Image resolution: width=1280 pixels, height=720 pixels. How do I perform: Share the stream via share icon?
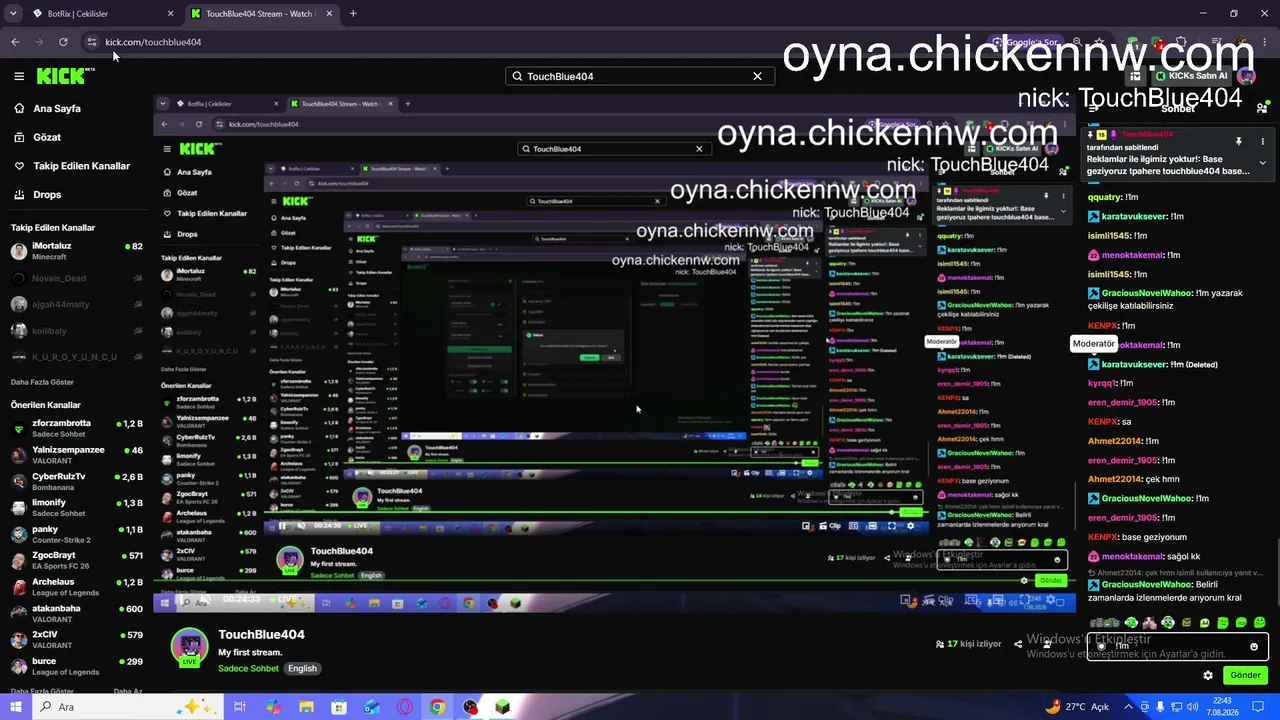pyautogui.click(x=1018, y=644)
